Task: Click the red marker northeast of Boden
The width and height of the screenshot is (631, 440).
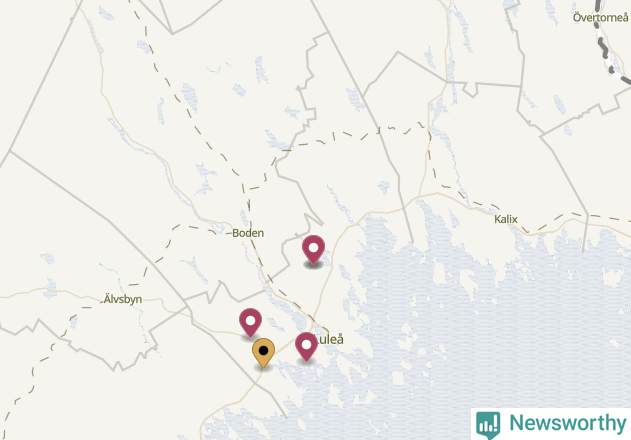Action: 313,250
